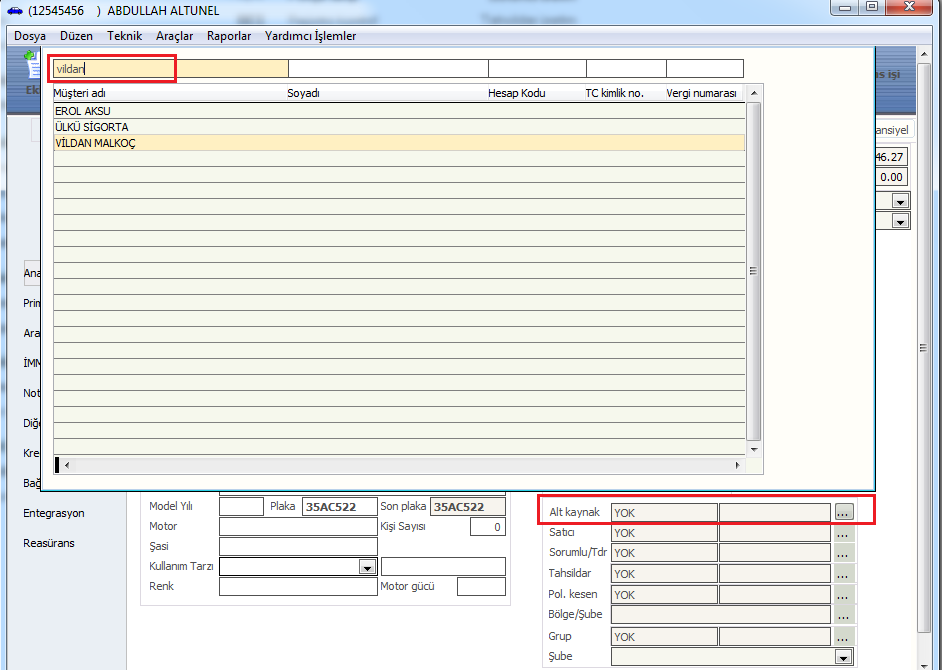Open the Raporlar menu

click(x=229, y=36)
